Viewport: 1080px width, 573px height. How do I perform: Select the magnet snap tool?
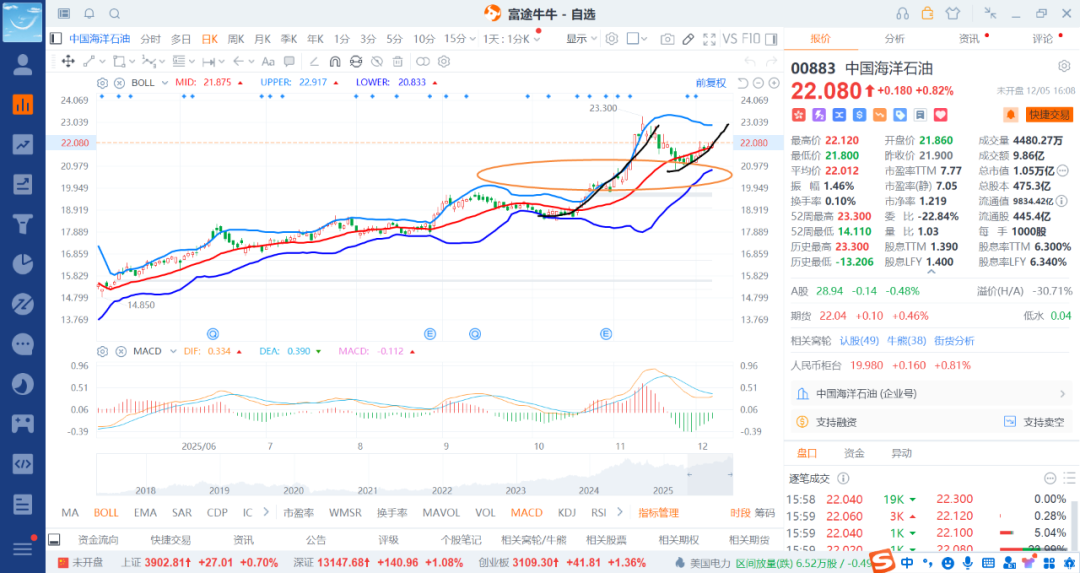pyautogui.click(x=335, y=61)
